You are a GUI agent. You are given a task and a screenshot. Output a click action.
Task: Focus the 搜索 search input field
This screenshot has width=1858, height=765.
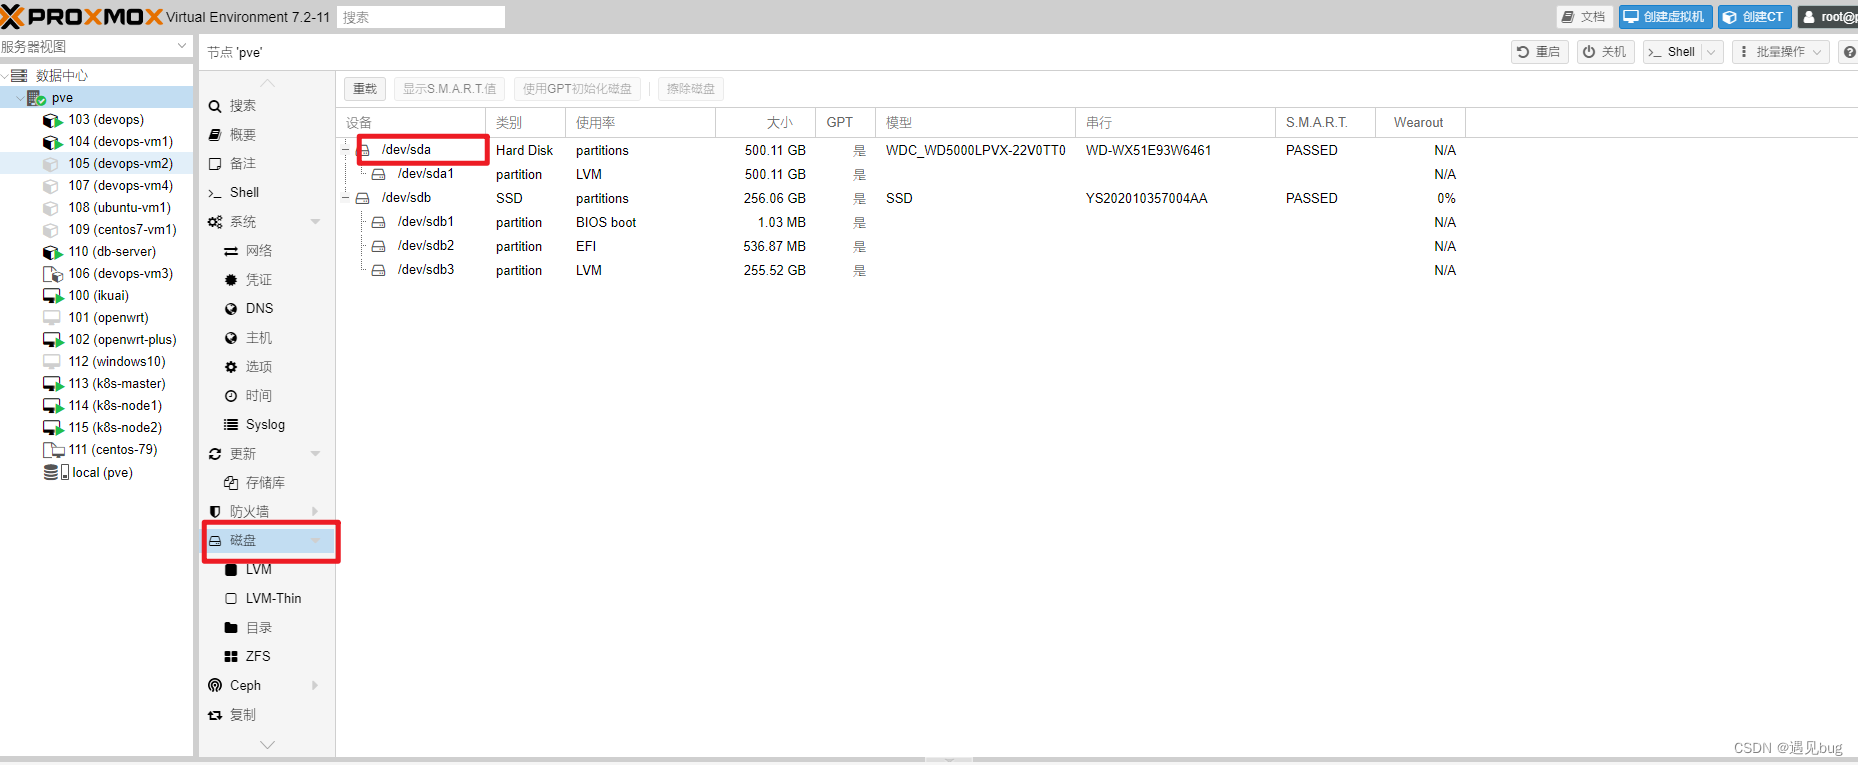pos(421,17)
